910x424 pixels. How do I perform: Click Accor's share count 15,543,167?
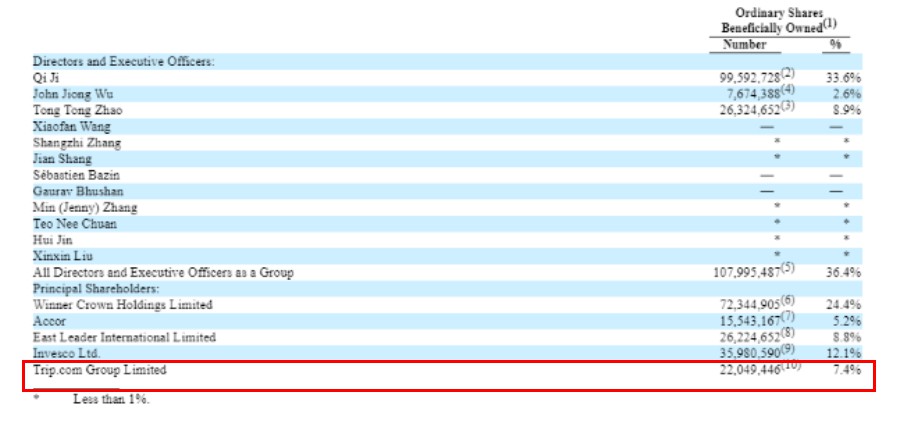[x=750, y=321]
